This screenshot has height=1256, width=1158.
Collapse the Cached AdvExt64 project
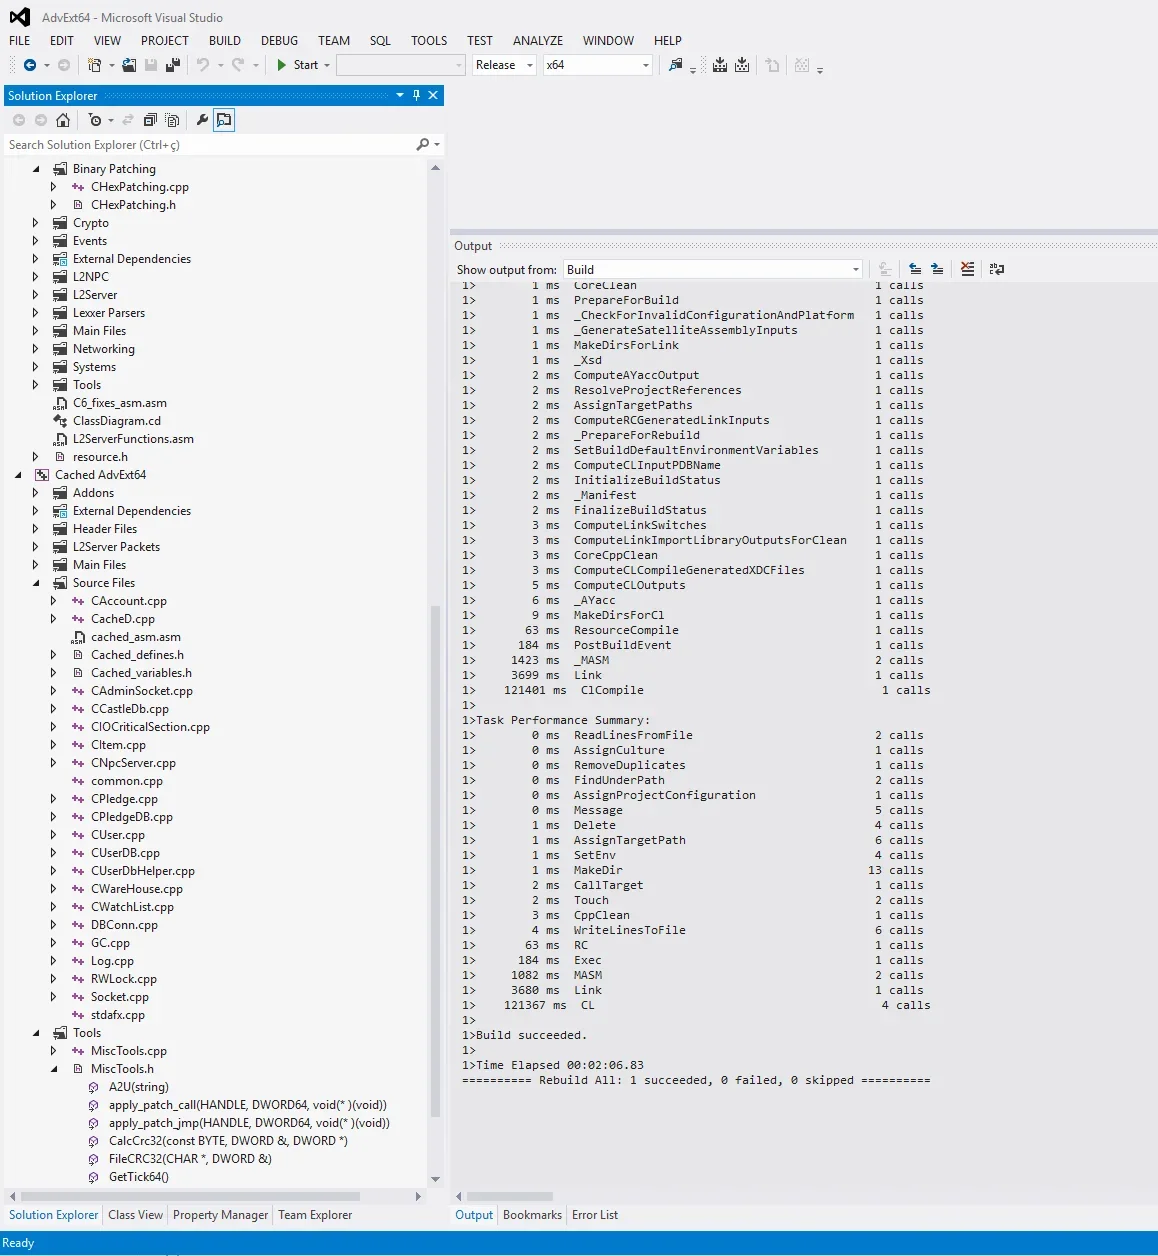click(18, 475)
